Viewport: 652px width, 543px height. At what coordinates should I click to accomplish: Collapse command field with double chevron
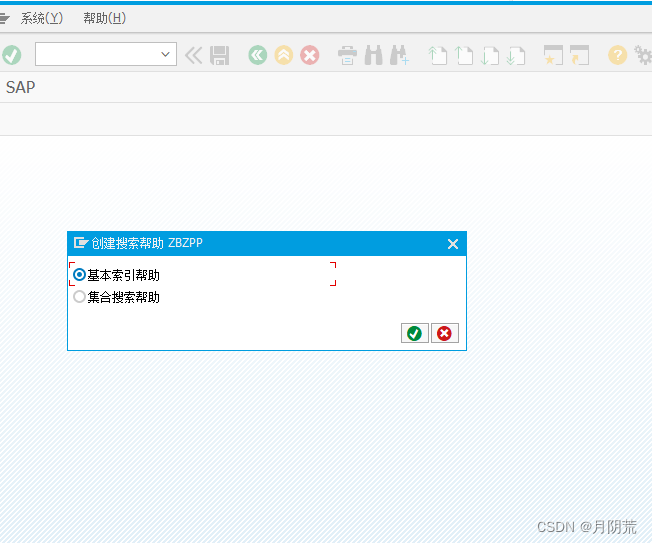click(x=193, y=55)
